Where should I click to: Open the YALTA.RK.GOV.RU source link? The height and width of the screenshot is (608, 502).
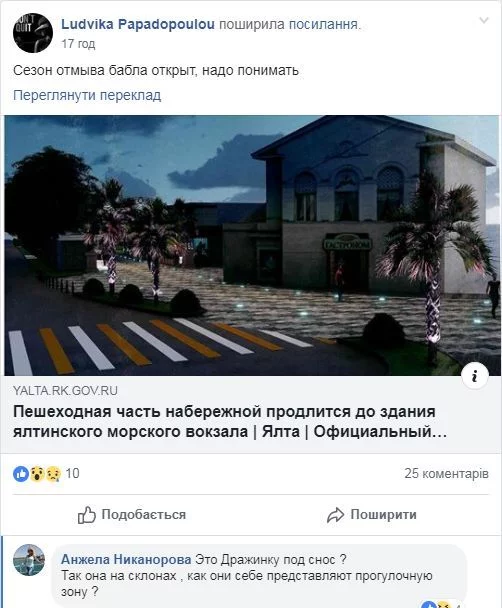[65, 390]
